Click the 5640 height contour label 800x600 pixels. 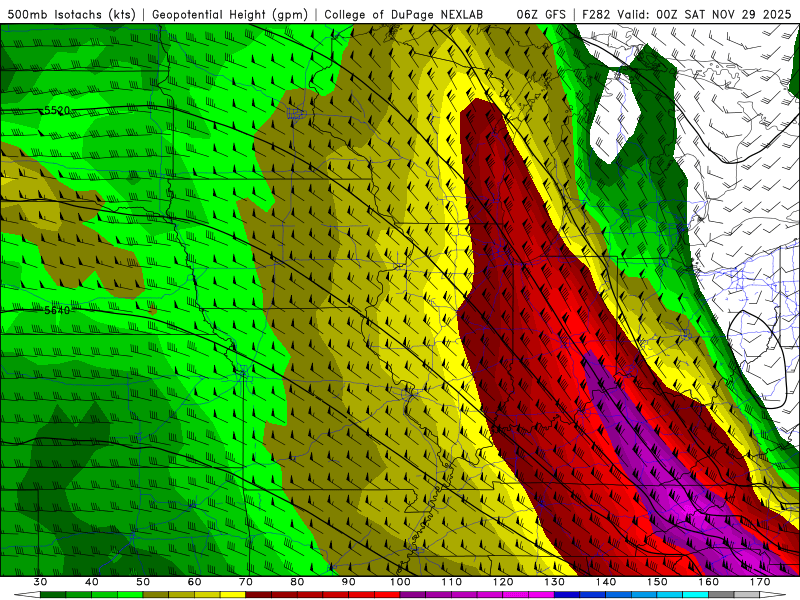57,310
